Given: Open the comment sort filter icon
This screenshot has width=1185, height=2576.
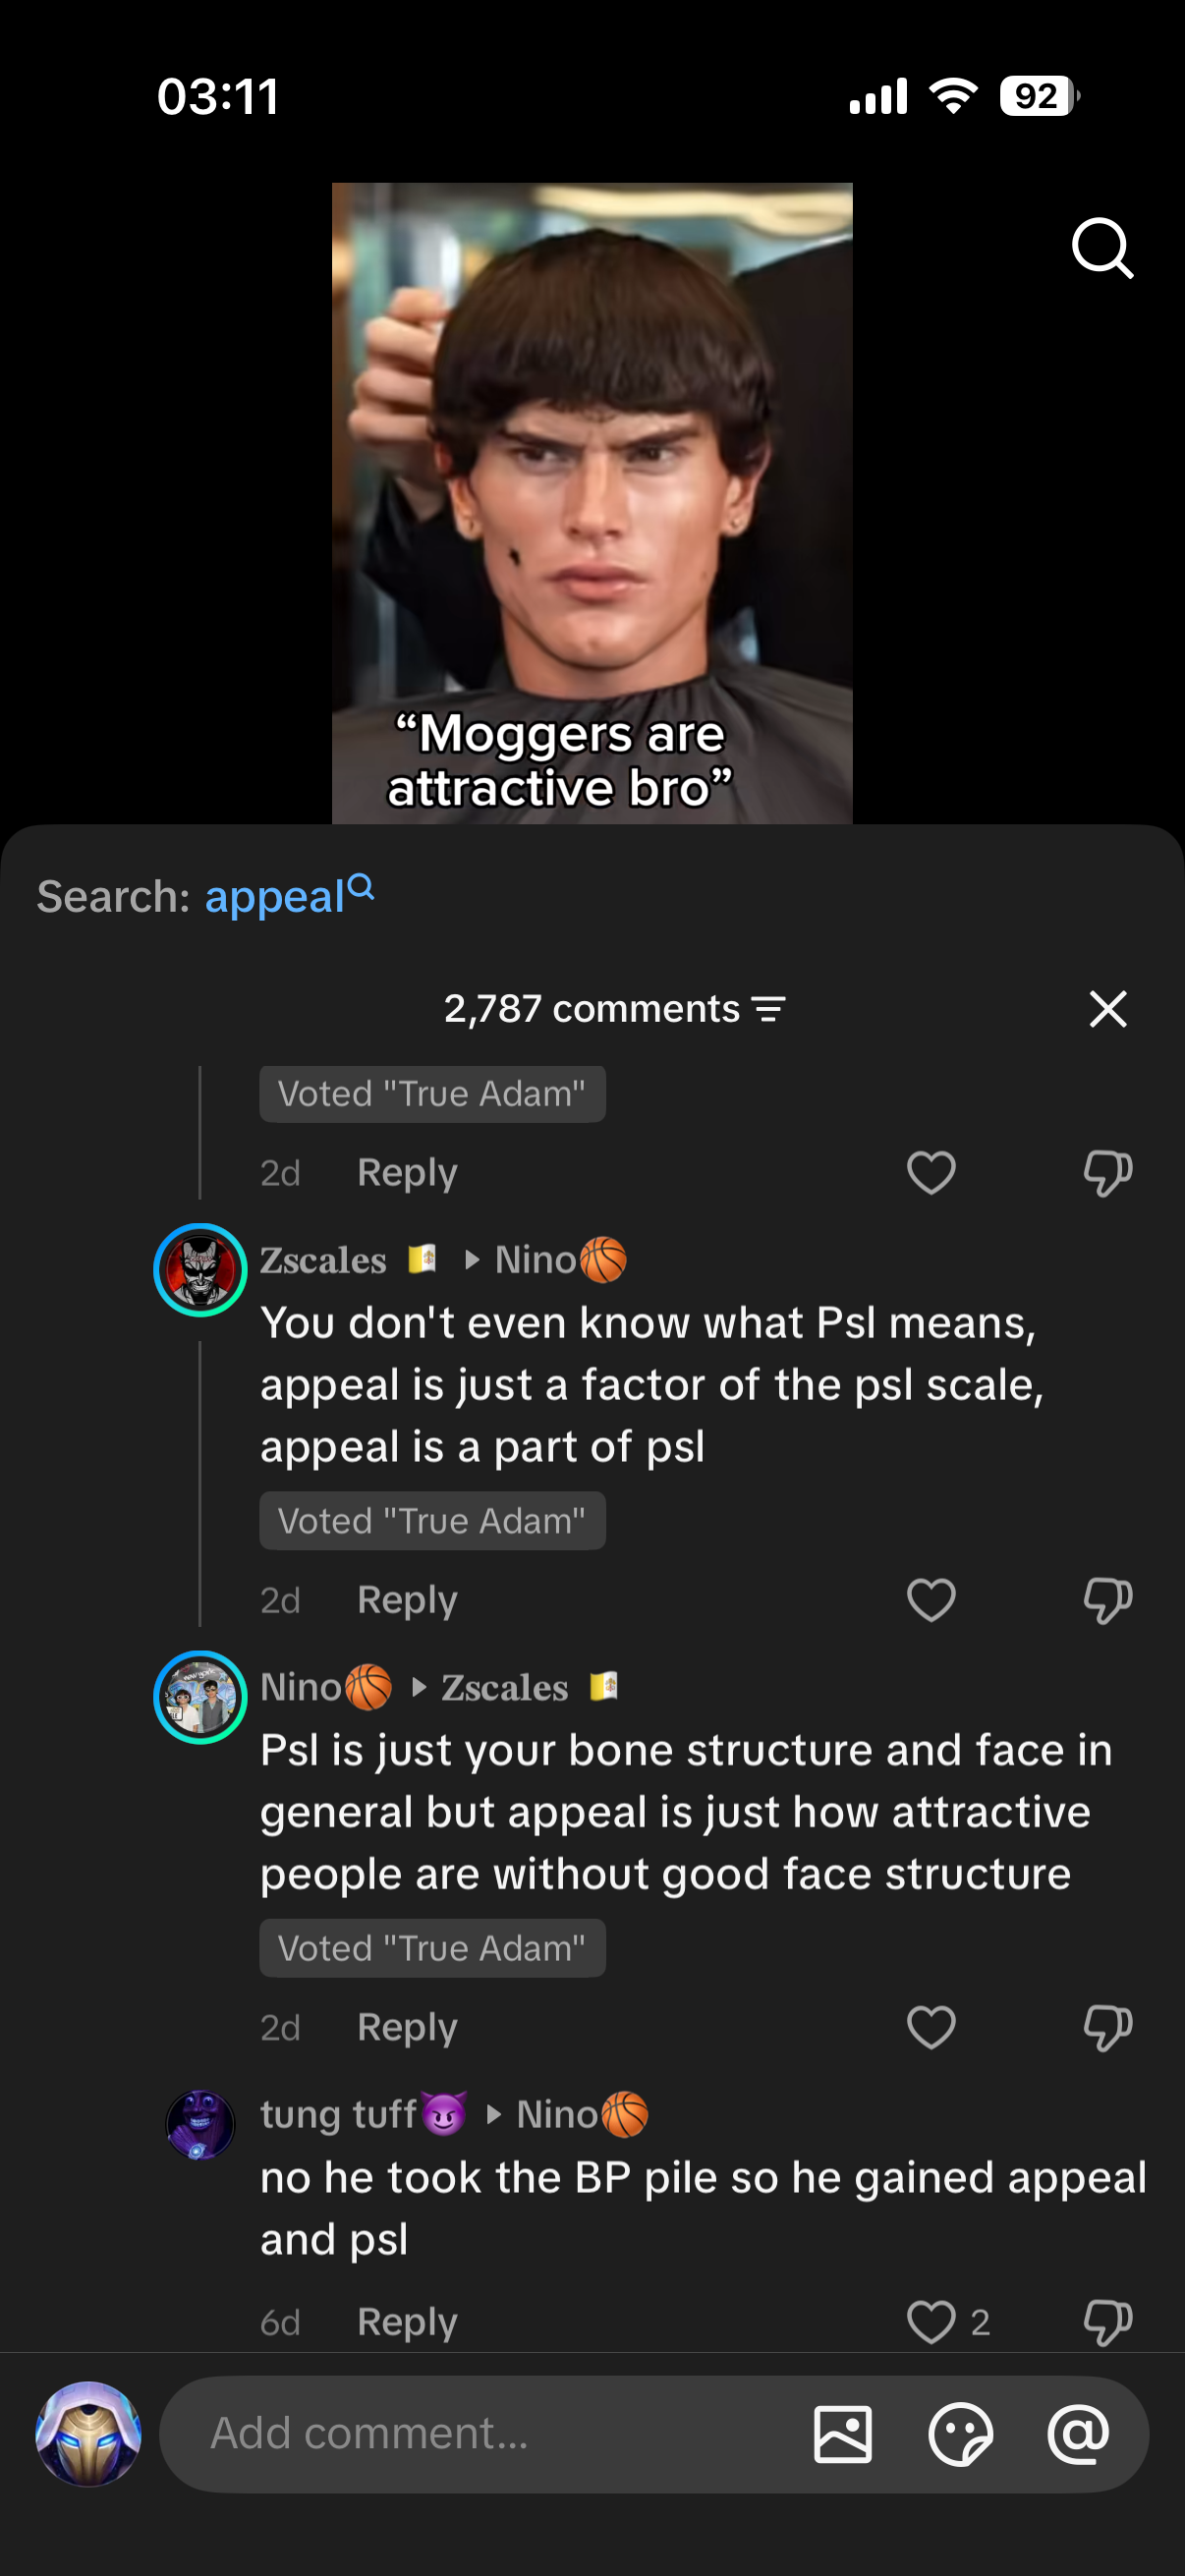Looking at the screenshot, I should pos(768,1009).
